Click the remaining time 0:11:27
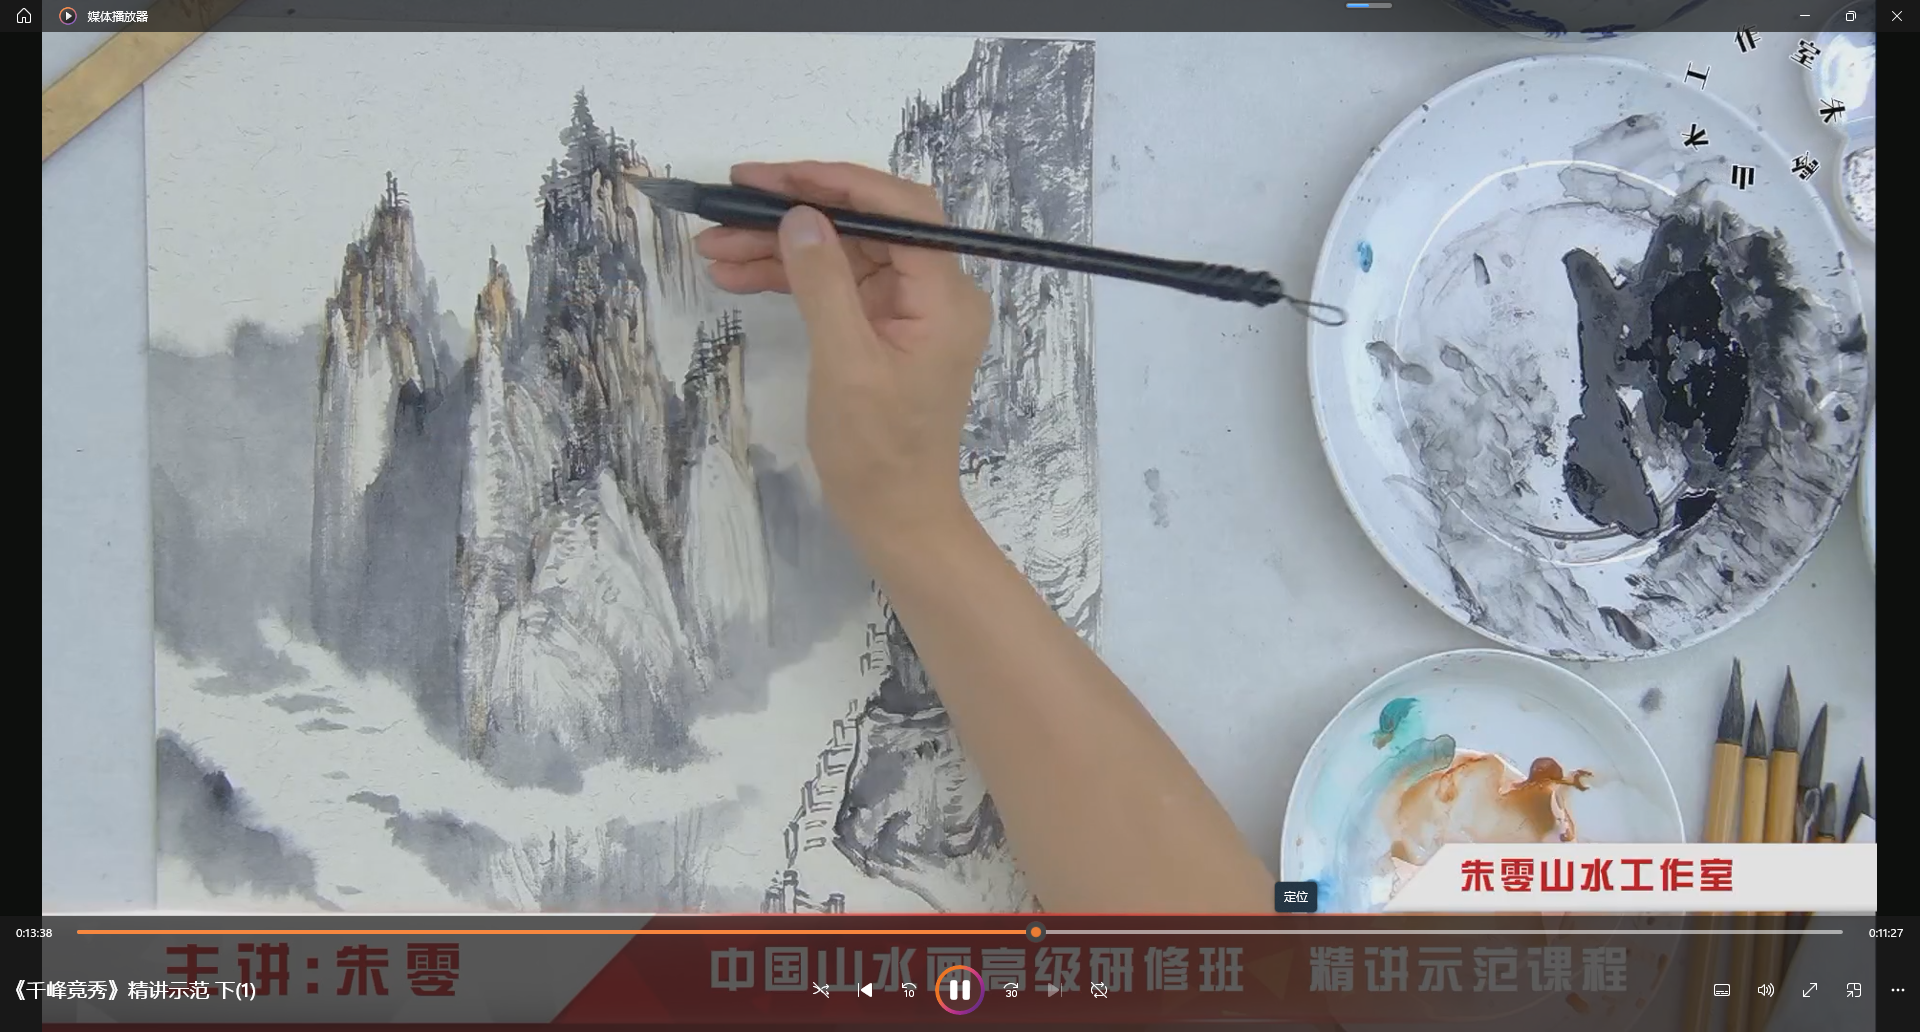This screenshot has height=1032, width=1920. (1885, 933)
